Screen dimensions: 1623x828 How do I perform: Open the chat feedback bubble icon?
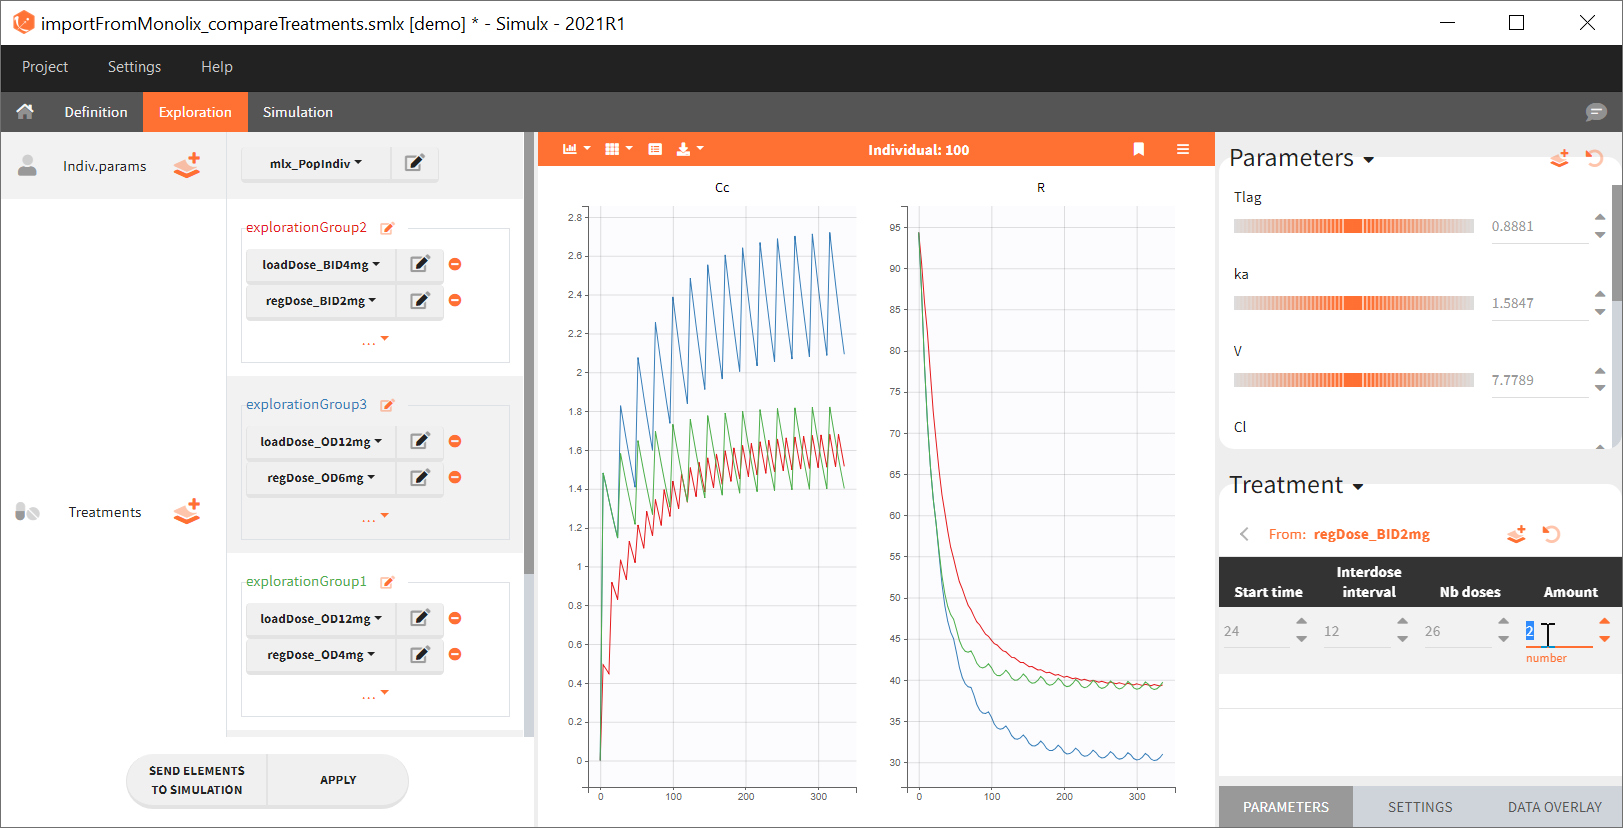(x=1595, y=112)
